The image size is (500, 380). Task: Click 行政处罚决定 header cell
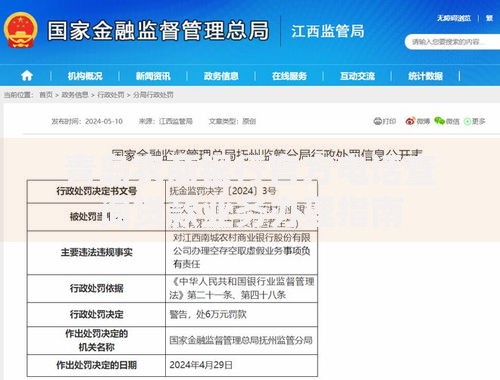click(96, 314)
